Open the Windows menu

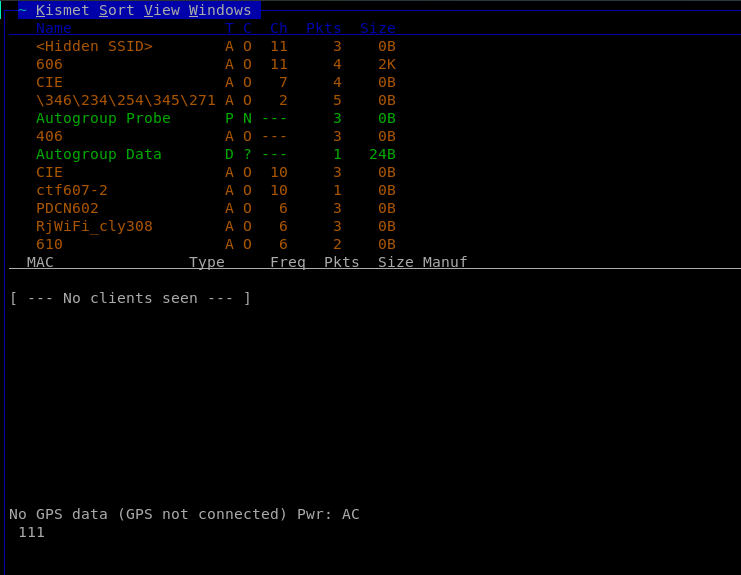[x=220, y=10]
